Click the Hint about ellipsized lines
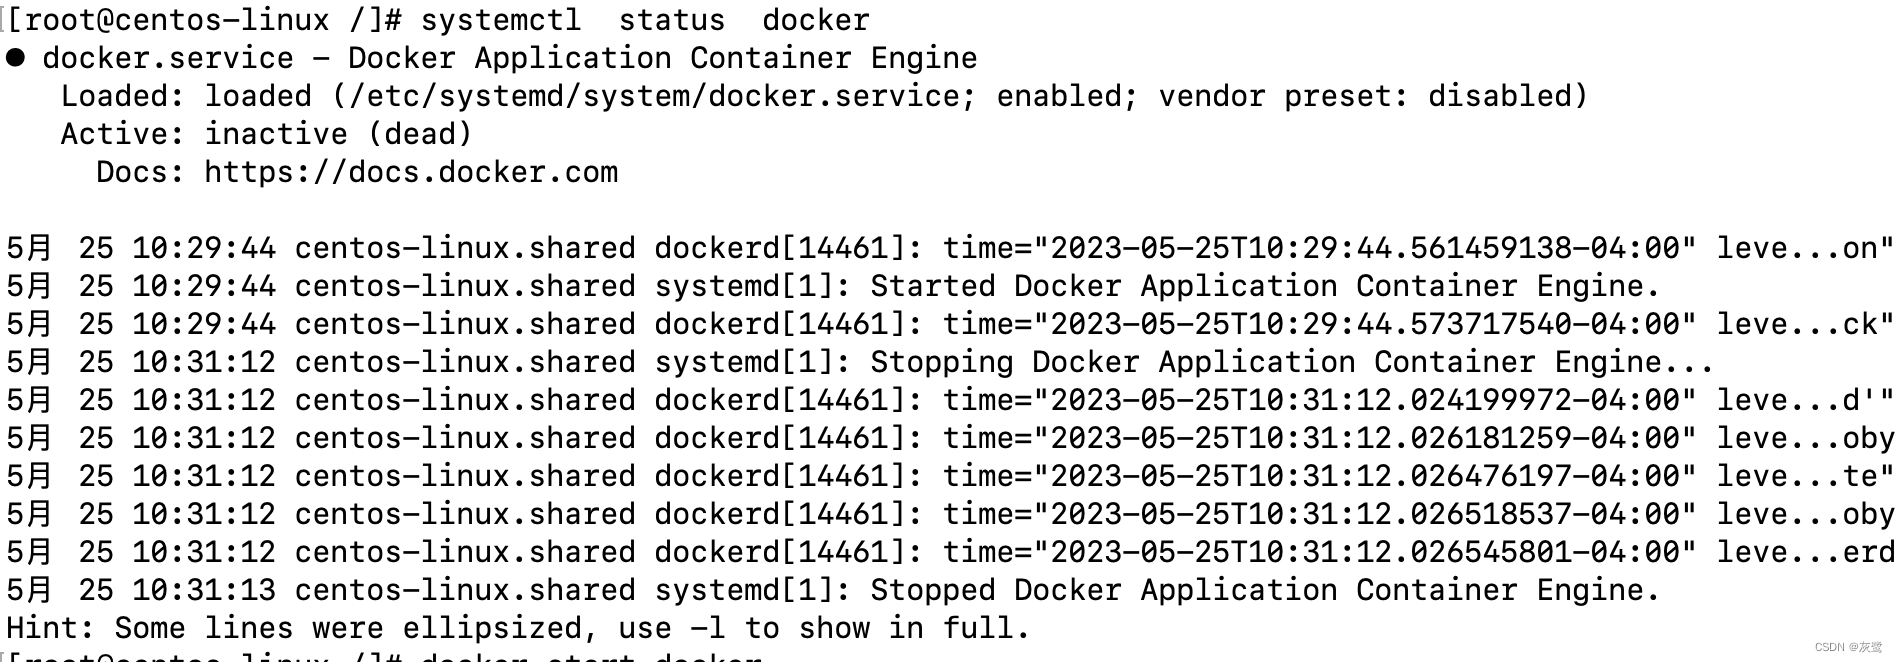This screenshot has height=662, width=1898. click(518, 628)
